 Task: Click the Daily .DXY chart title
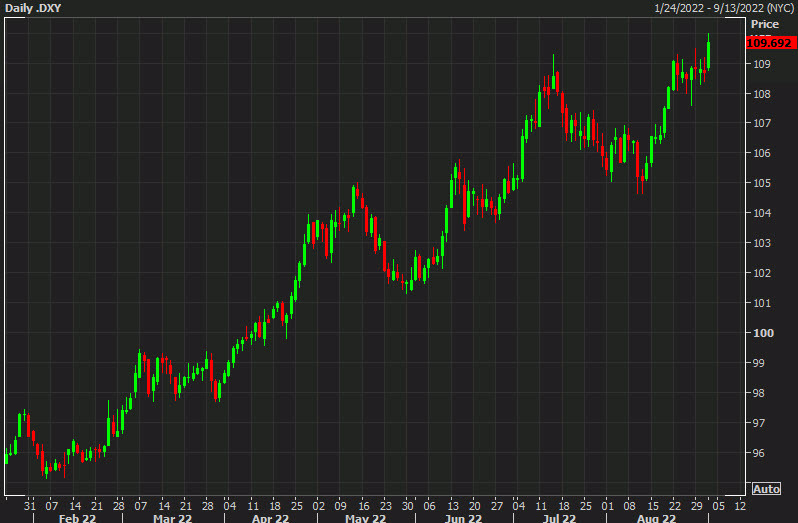point(35,8)
